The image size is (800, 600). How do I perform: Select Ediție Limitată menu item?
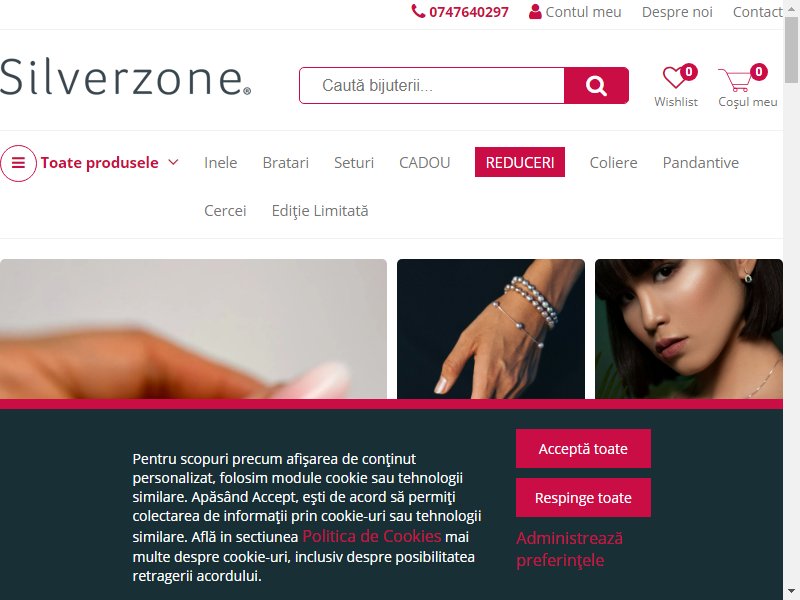click(320, 211)
